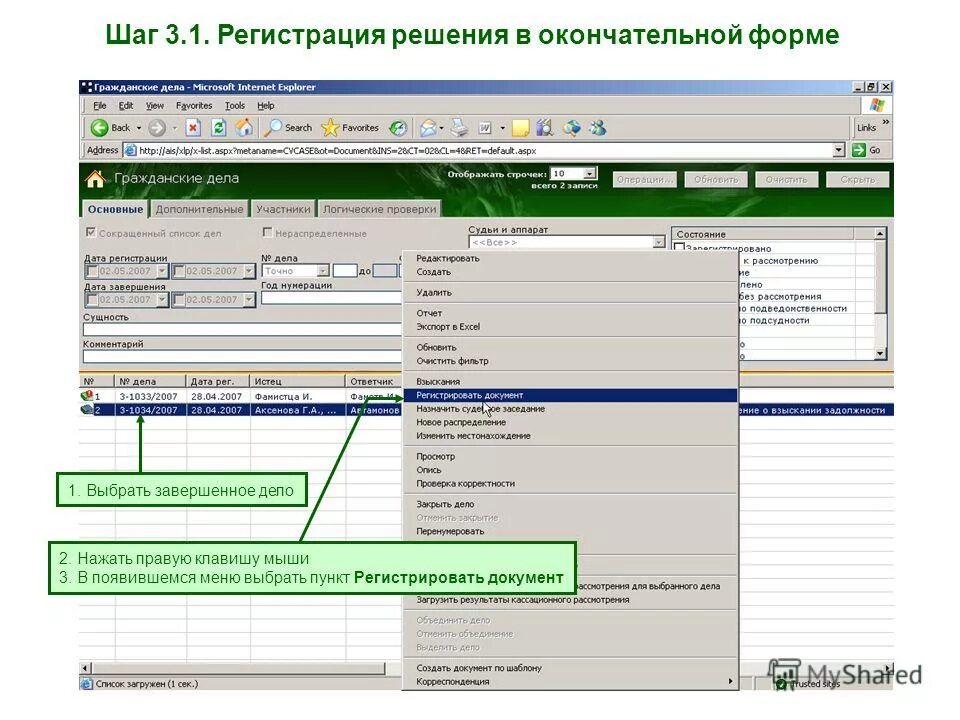Check the second Дата завершения date checkbox
Screen dimensions: 960x720
coord(179,299)
